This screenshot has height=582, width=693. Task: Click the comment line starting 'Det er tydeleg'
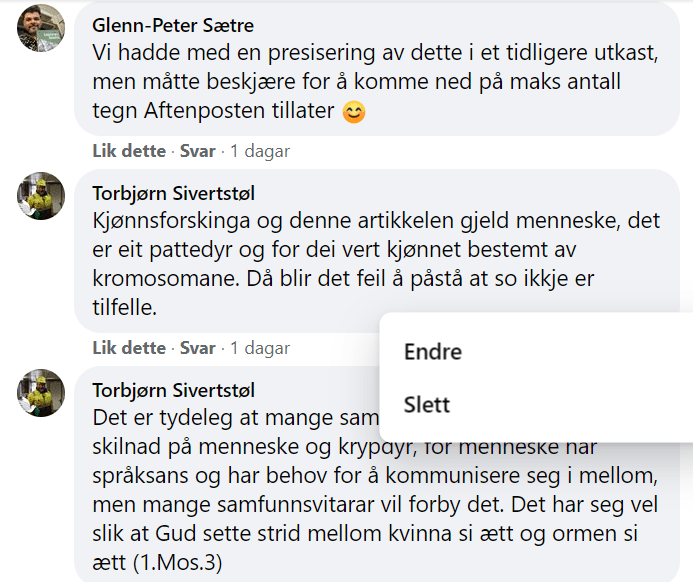pos(230,417)
